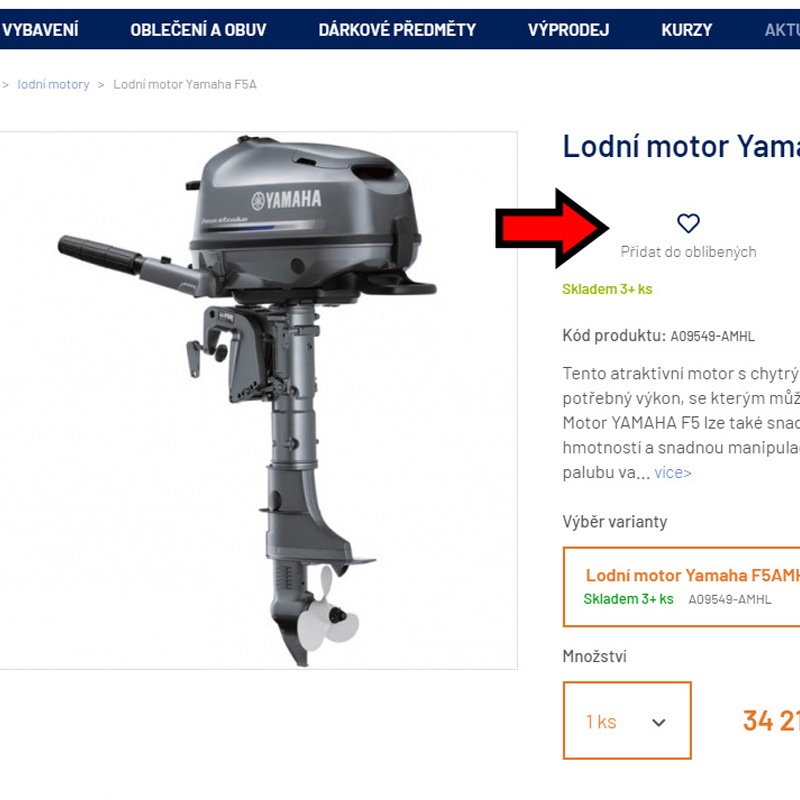
Task: Click the heart favorites icon
Action: (688, 223)
